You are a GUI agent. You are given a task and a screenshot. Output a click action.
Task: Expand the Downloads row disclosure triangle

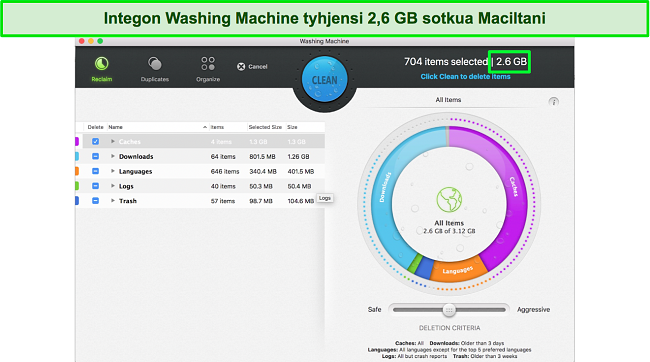[113, 156]
